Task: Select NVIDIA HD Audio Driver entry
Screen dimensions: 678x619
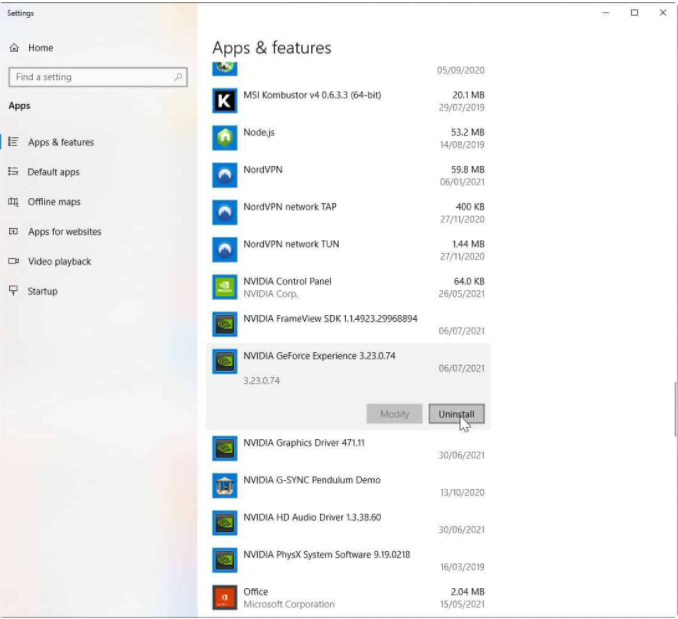Action: tap(312, 517)
